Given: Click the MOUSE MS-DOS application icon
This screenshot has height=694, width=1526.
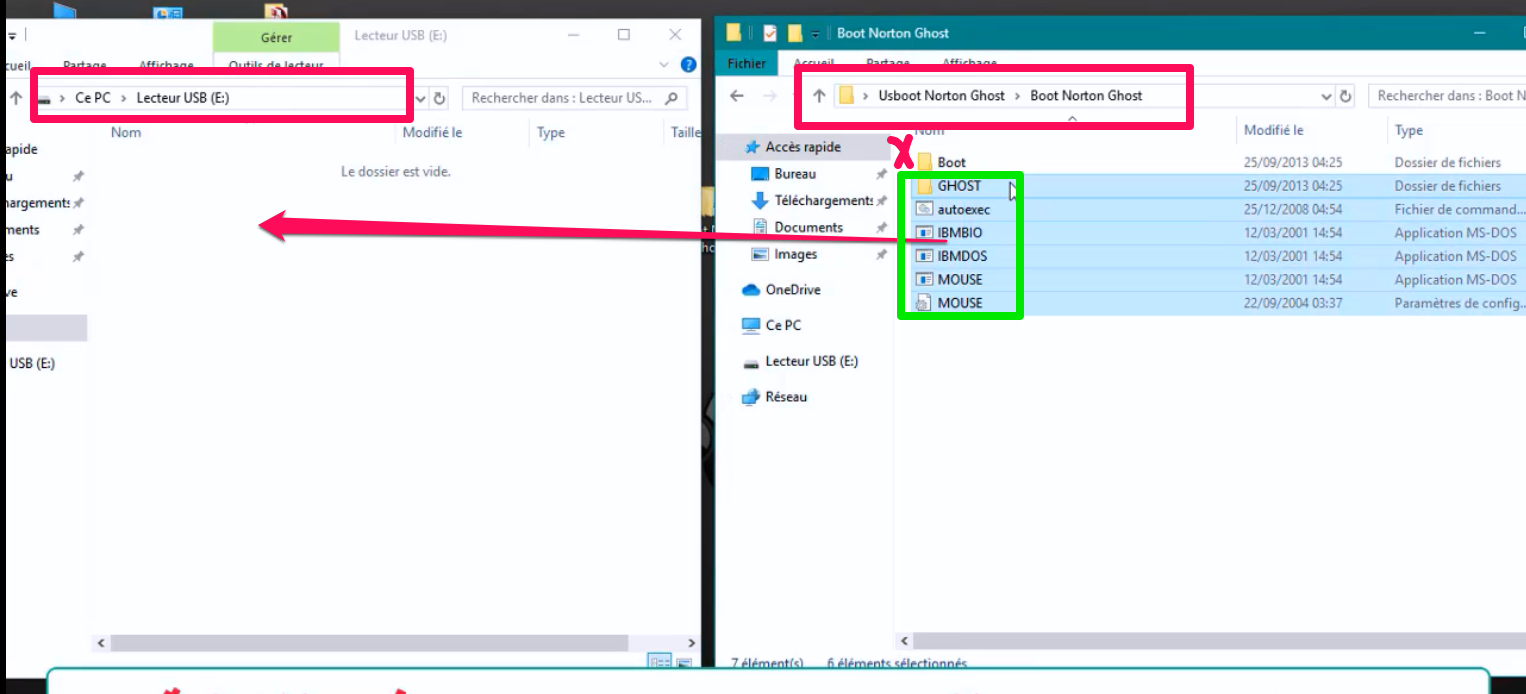Looking at the screenshot, I should 924,279.
